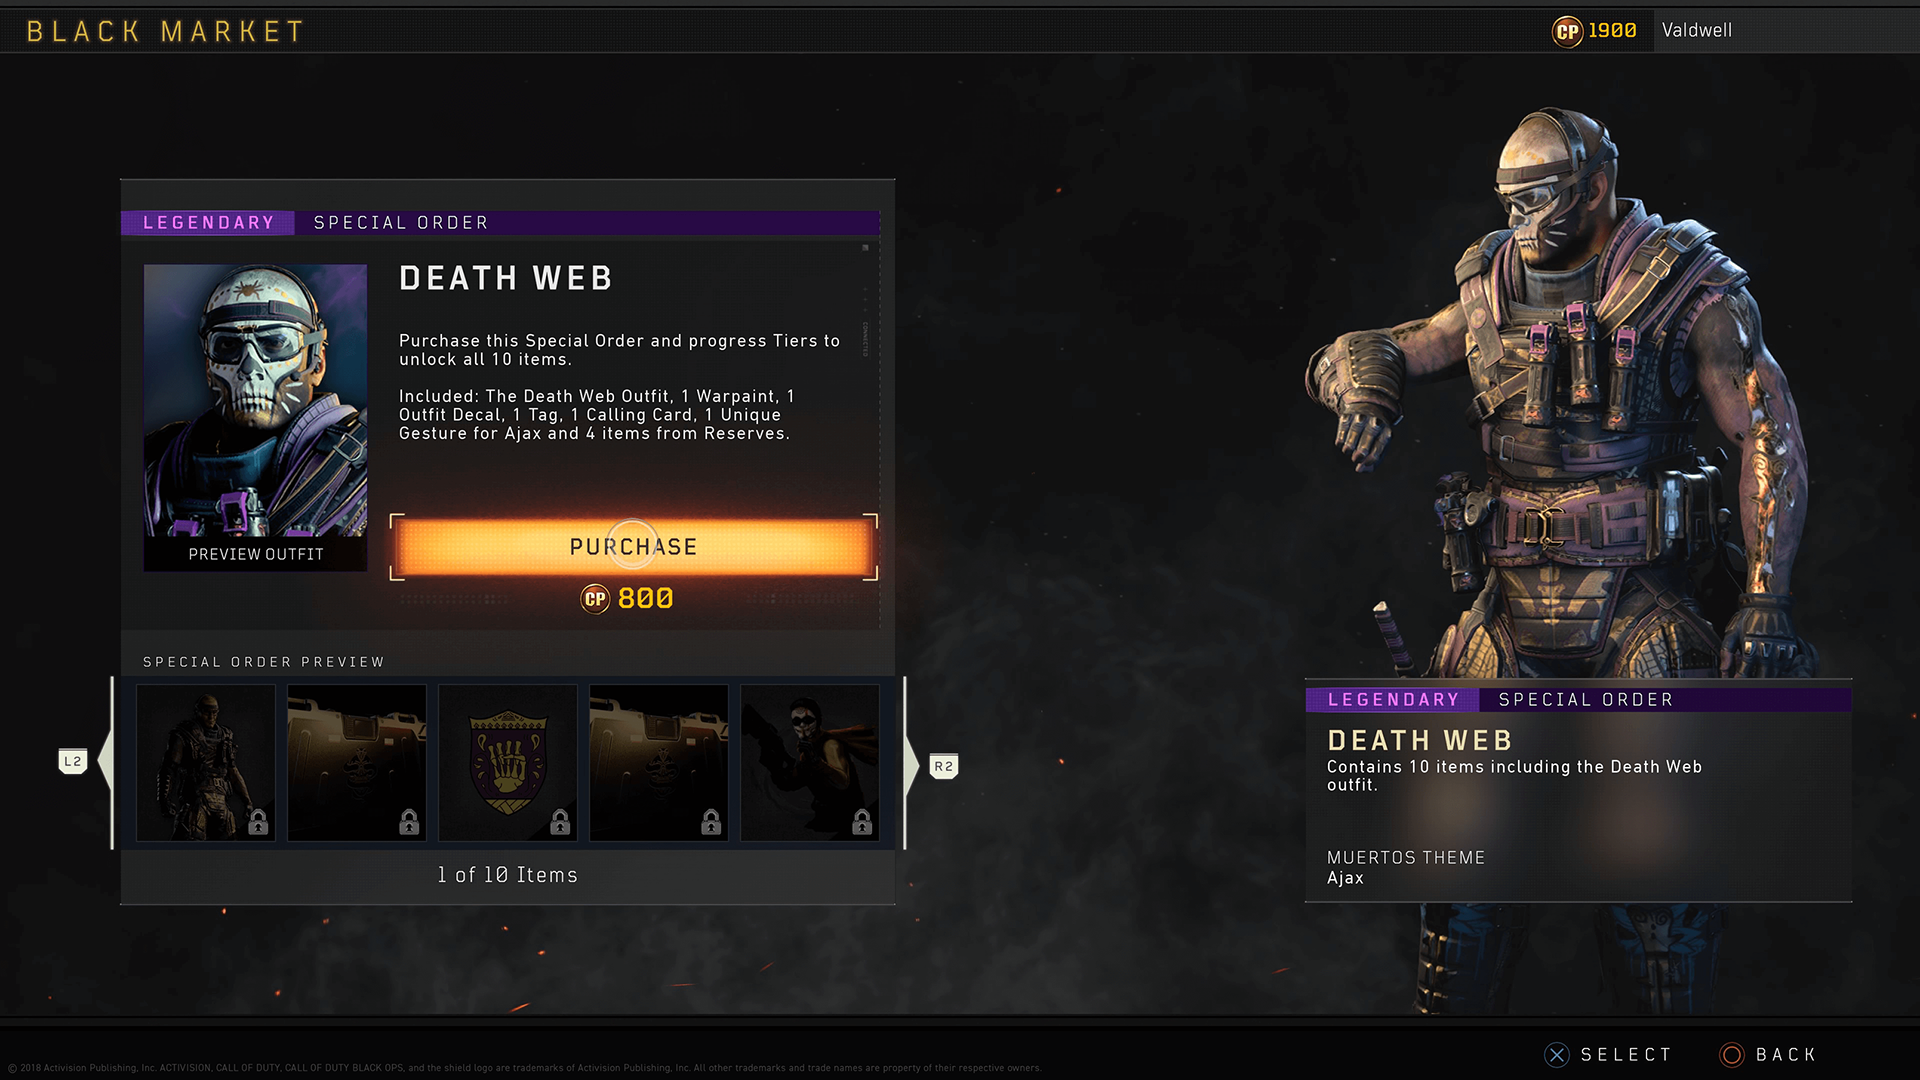Go to previous items with left arrow
This screenshot has width=1920, height=1080.
(x=105, y=763)
